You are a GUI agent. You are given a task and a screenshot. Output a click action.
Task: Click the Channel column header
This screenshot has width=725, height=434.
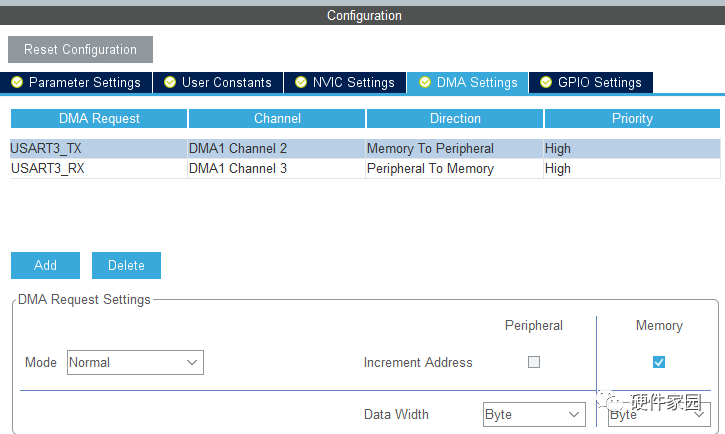pyautogui.click(x=277, y=118)
